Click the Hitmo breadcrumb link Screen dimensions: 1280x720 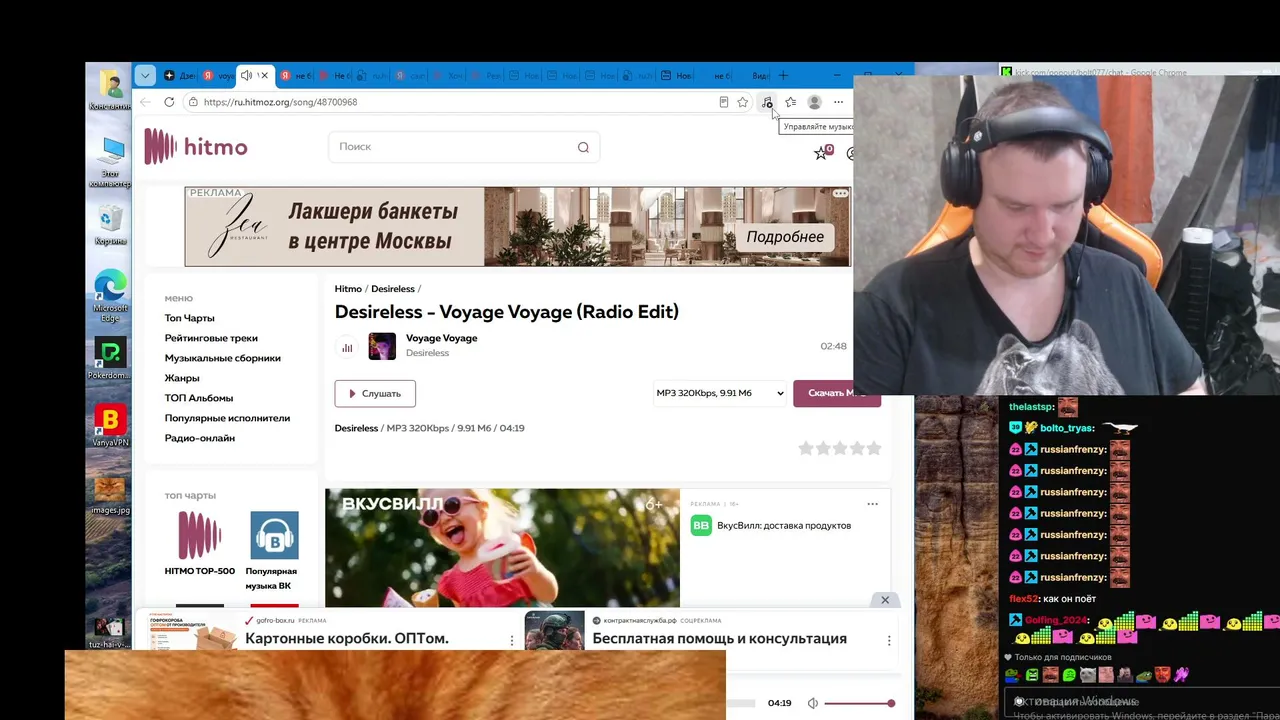pos(348,289)
